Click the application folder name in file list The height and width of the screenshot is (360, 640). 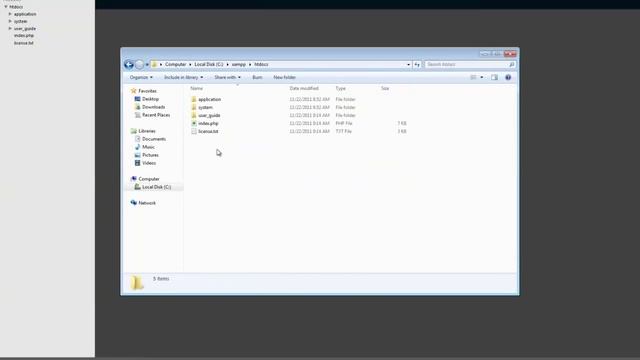click(x=209, y=99)
